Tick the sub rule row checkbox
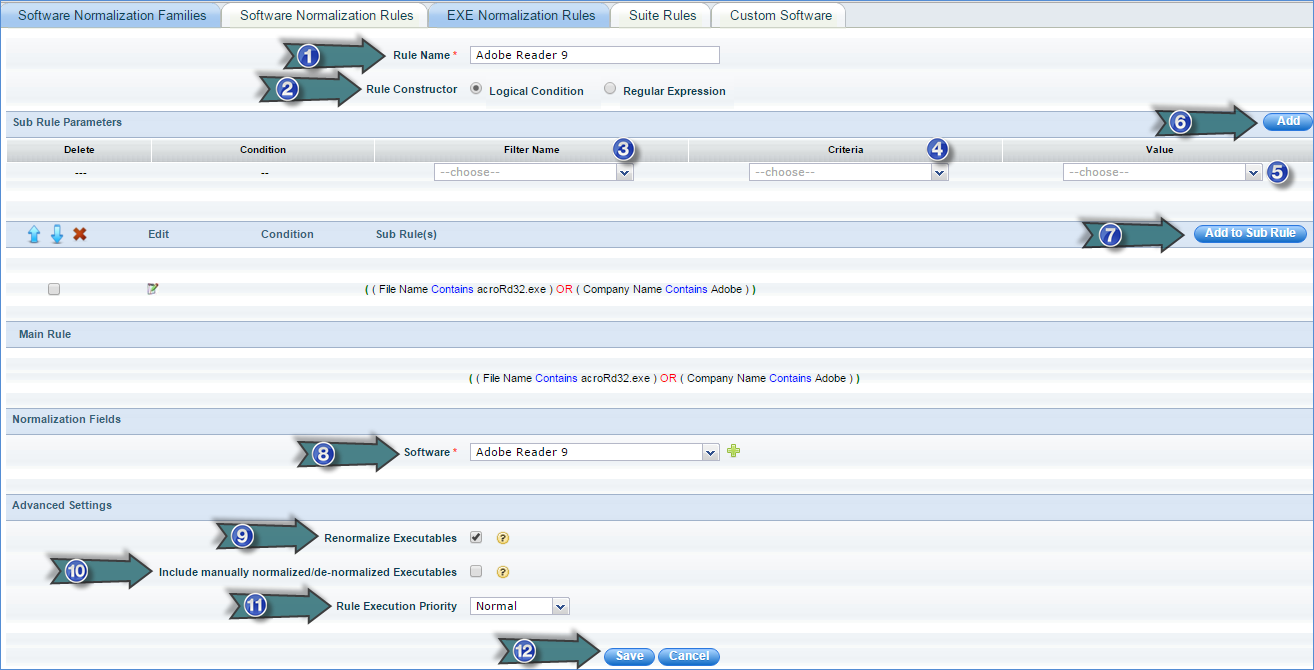Image resolution: width=1314 pixels, height=670 pixels. coord(54,289)
